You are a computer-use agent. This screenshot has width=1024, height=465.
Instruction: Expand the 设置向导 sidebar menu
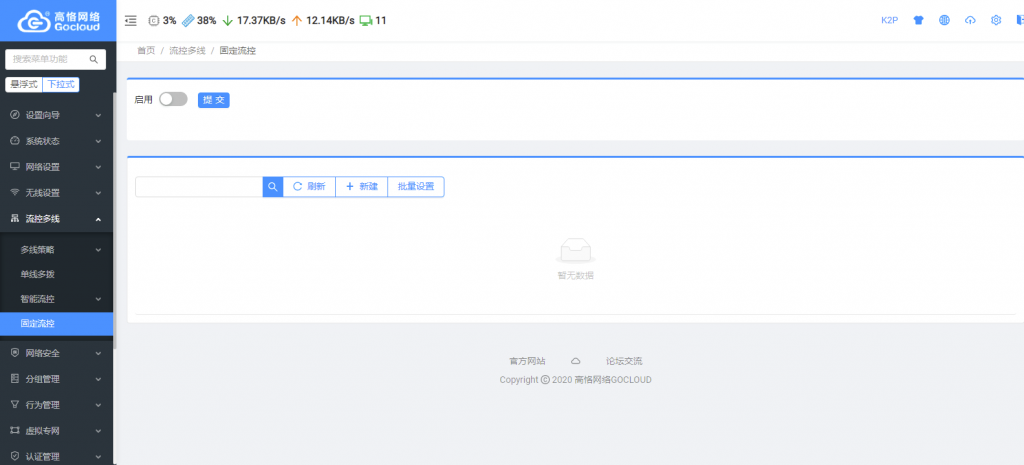pyautogui.click(x=57, y=115)
